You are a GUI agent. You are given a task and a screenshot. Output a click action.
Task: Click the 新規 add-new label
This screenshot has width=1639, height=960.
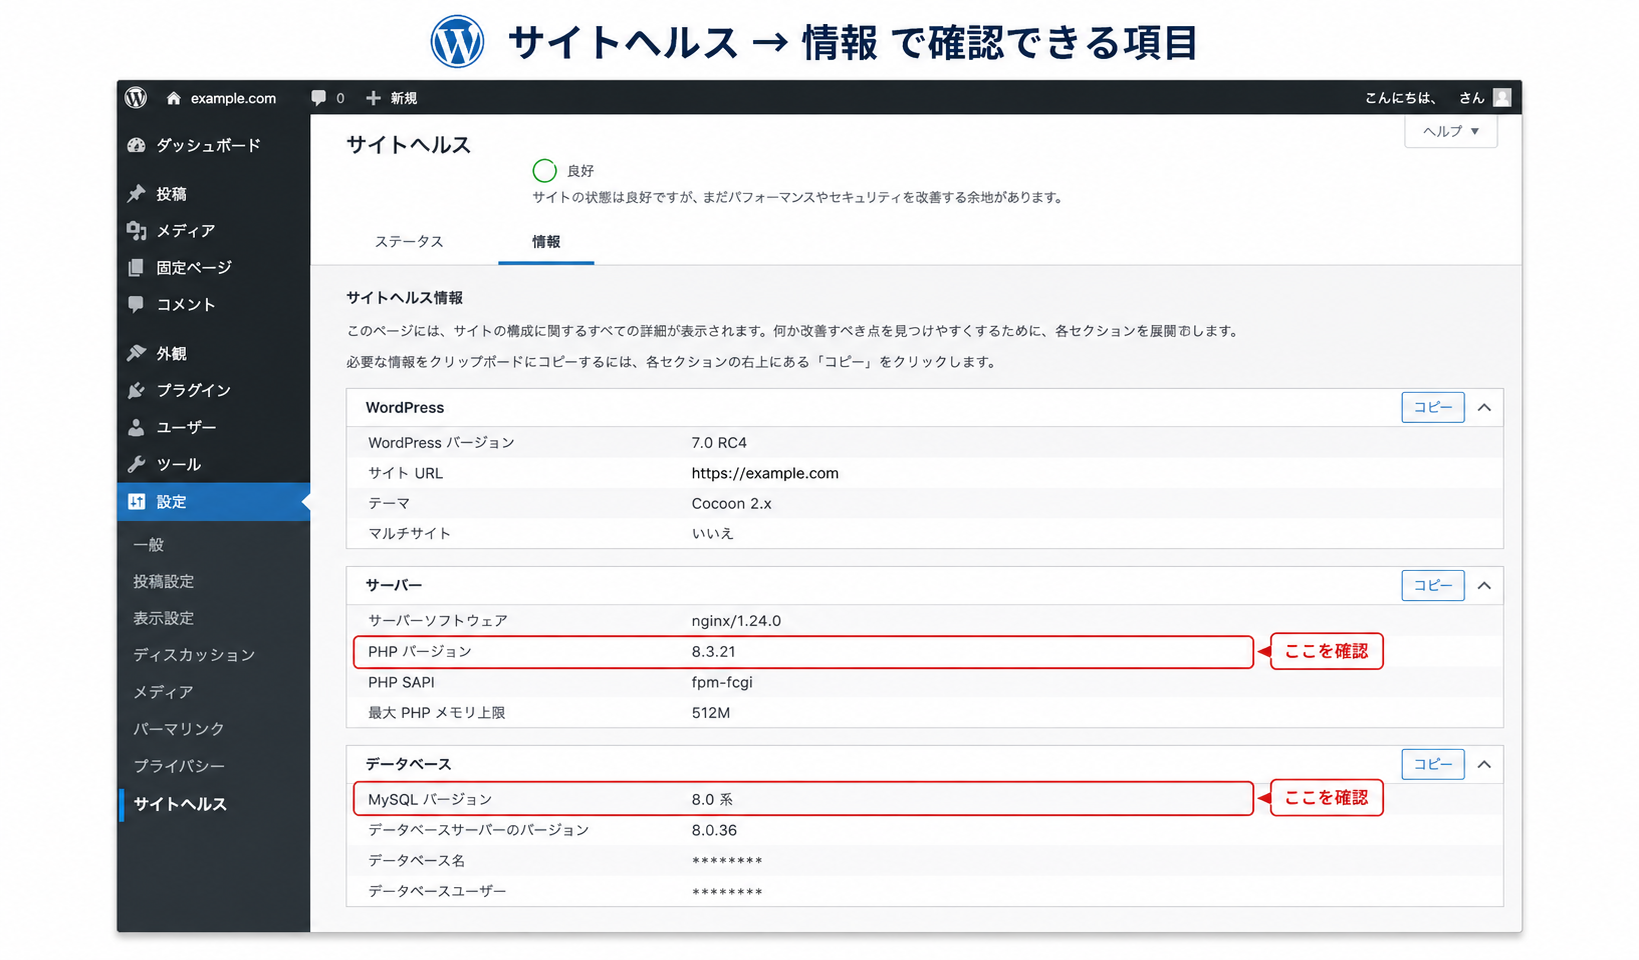tap(404, 98)
